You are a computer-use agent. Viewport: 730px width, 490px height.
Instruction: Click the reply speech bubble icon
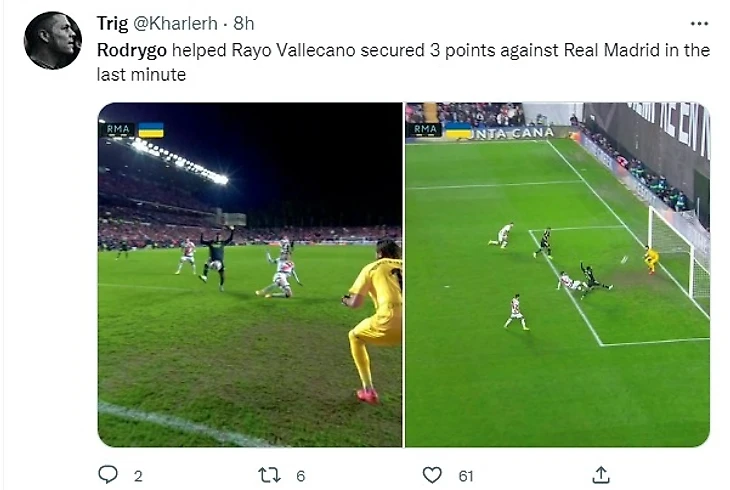click(108, 475)
